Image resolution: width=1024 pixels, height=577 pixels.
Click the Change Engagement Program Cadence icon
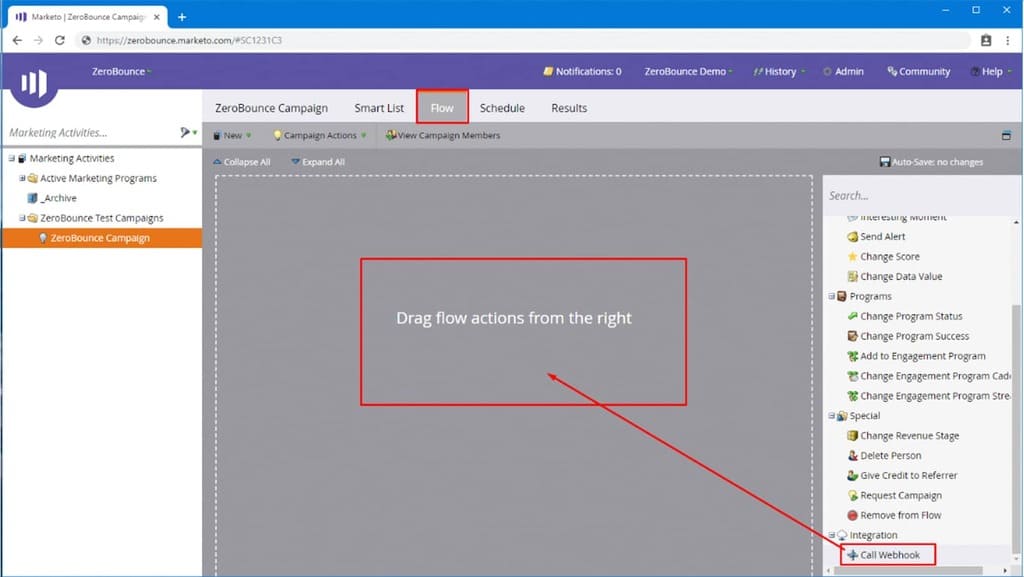[x=852, y=376]
